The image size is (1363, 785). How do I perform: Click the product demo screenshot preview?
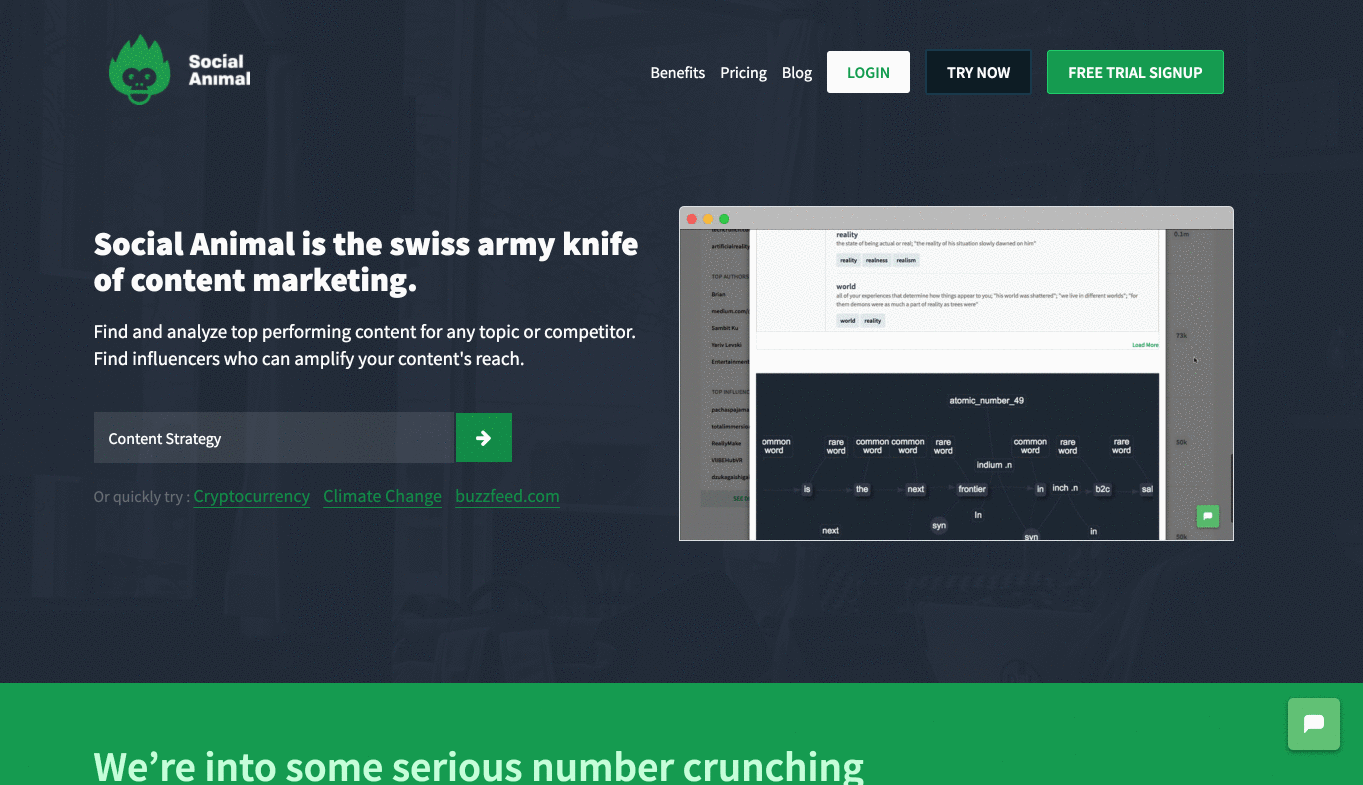[956, 373]
